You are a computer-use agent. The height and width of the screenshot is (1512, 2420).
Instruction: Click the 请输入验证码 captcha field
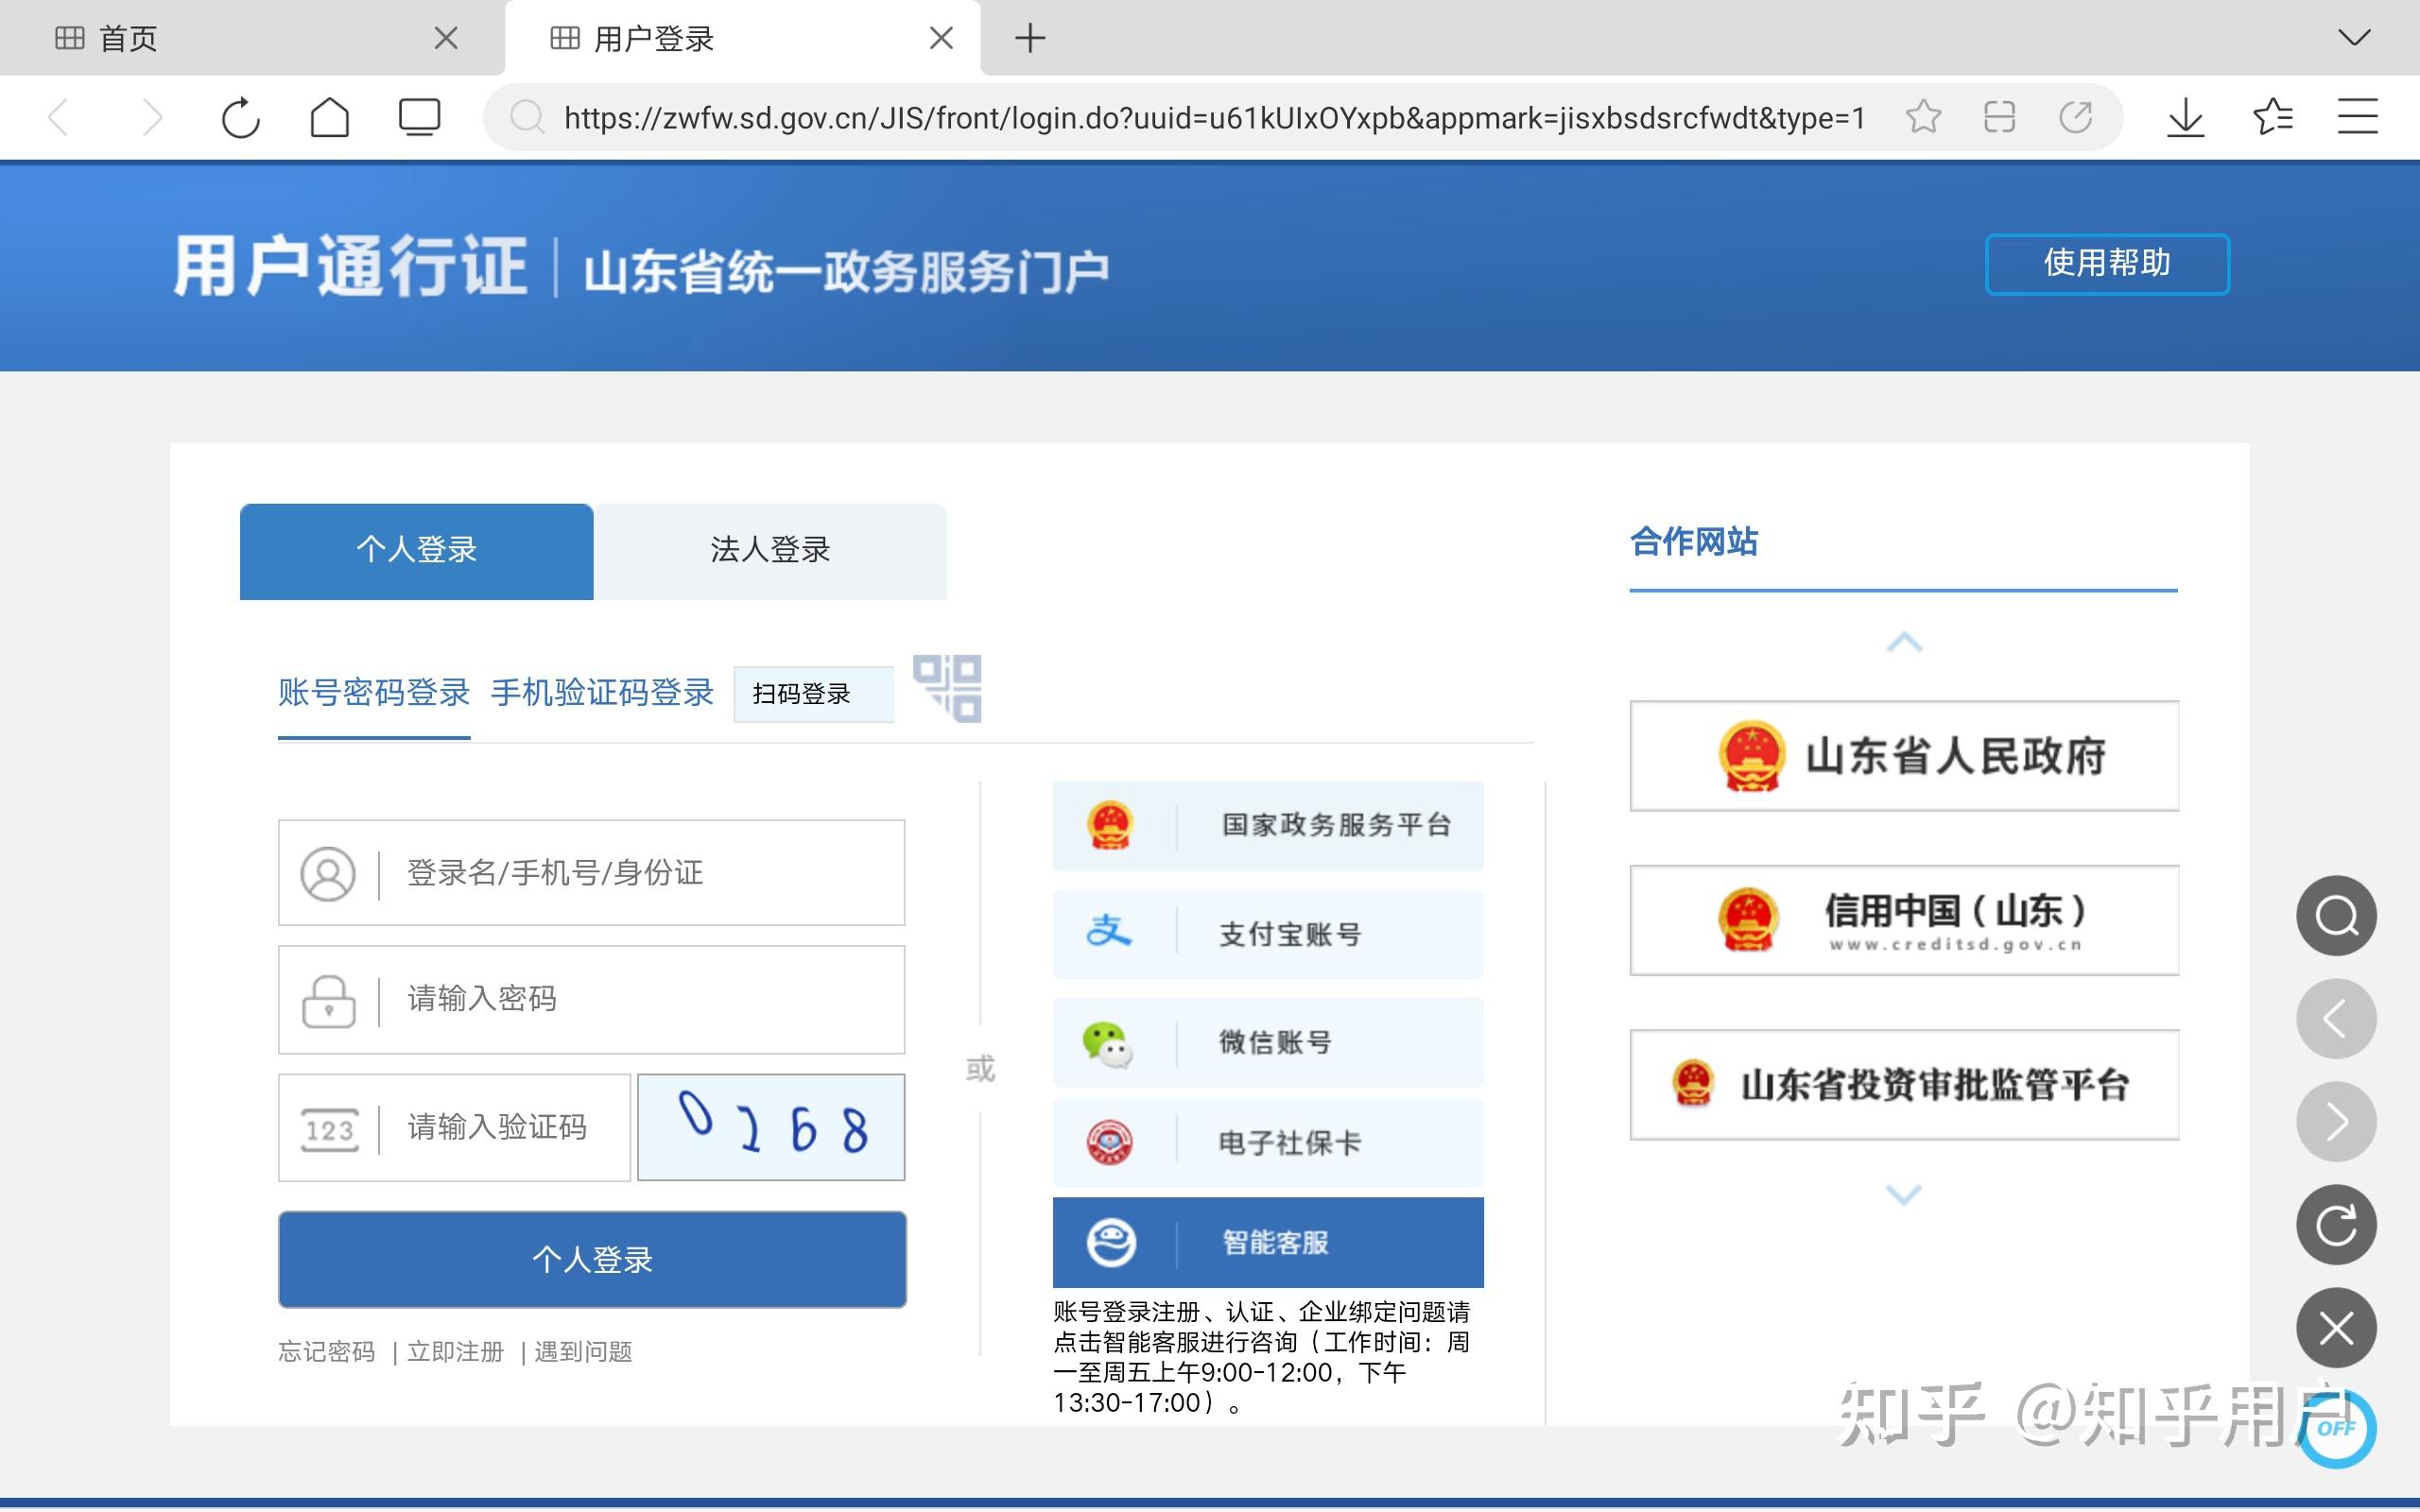(x=454, y=1128)
